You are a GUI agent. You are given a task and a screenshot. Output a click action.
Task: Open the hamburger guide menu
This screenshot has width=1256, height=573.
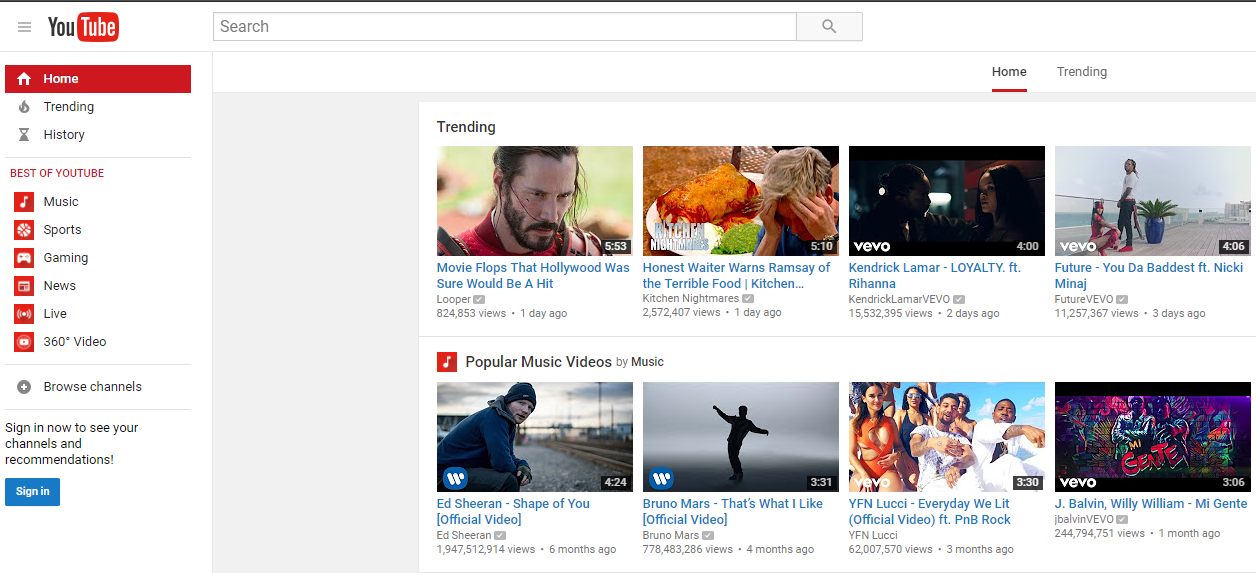point(24,27)
